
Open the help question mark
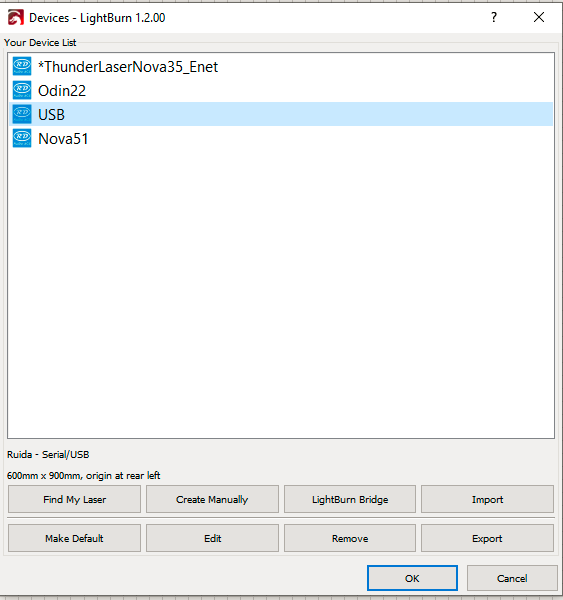tap(494, 17)
